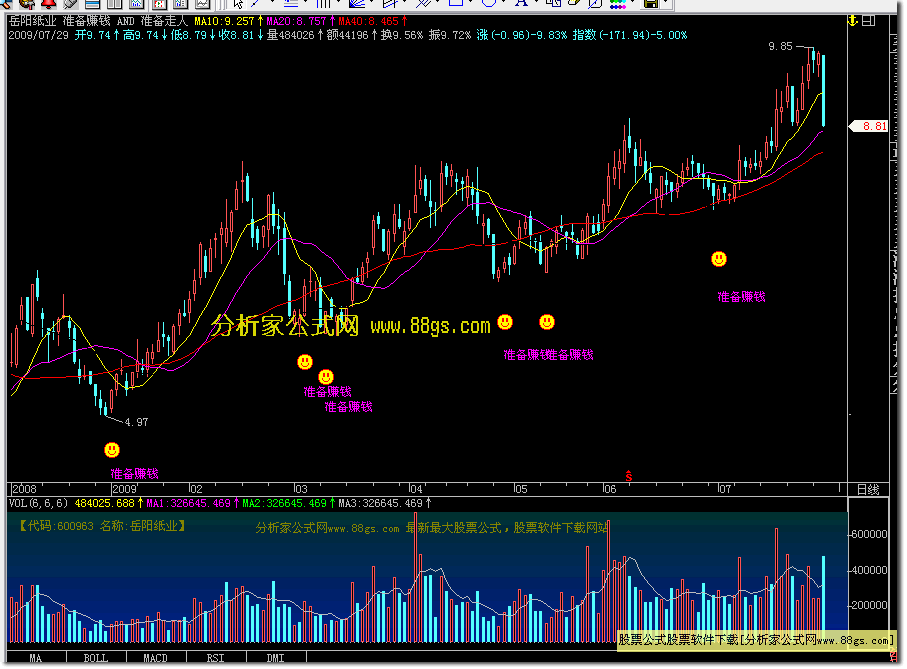Select the arrow pointer tool in toolbar
Image resolution: width=907 pixels, height=669 pixels.
238,4
